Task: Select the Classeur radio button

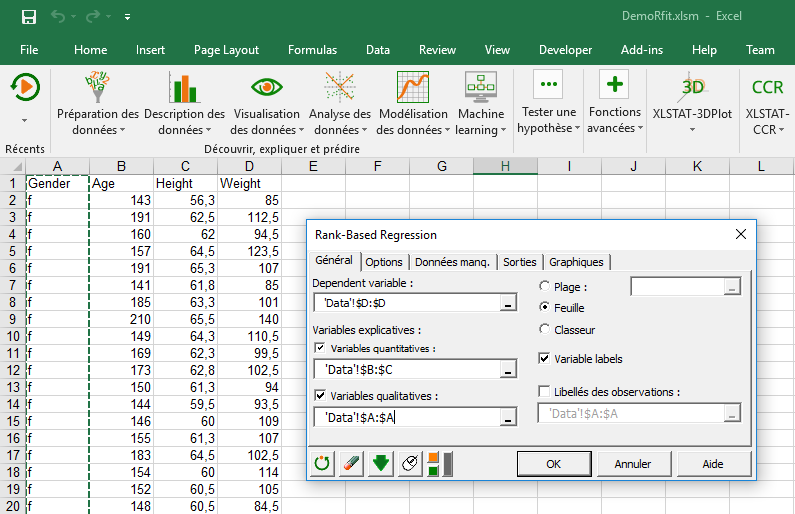Action: coord(545,329)
